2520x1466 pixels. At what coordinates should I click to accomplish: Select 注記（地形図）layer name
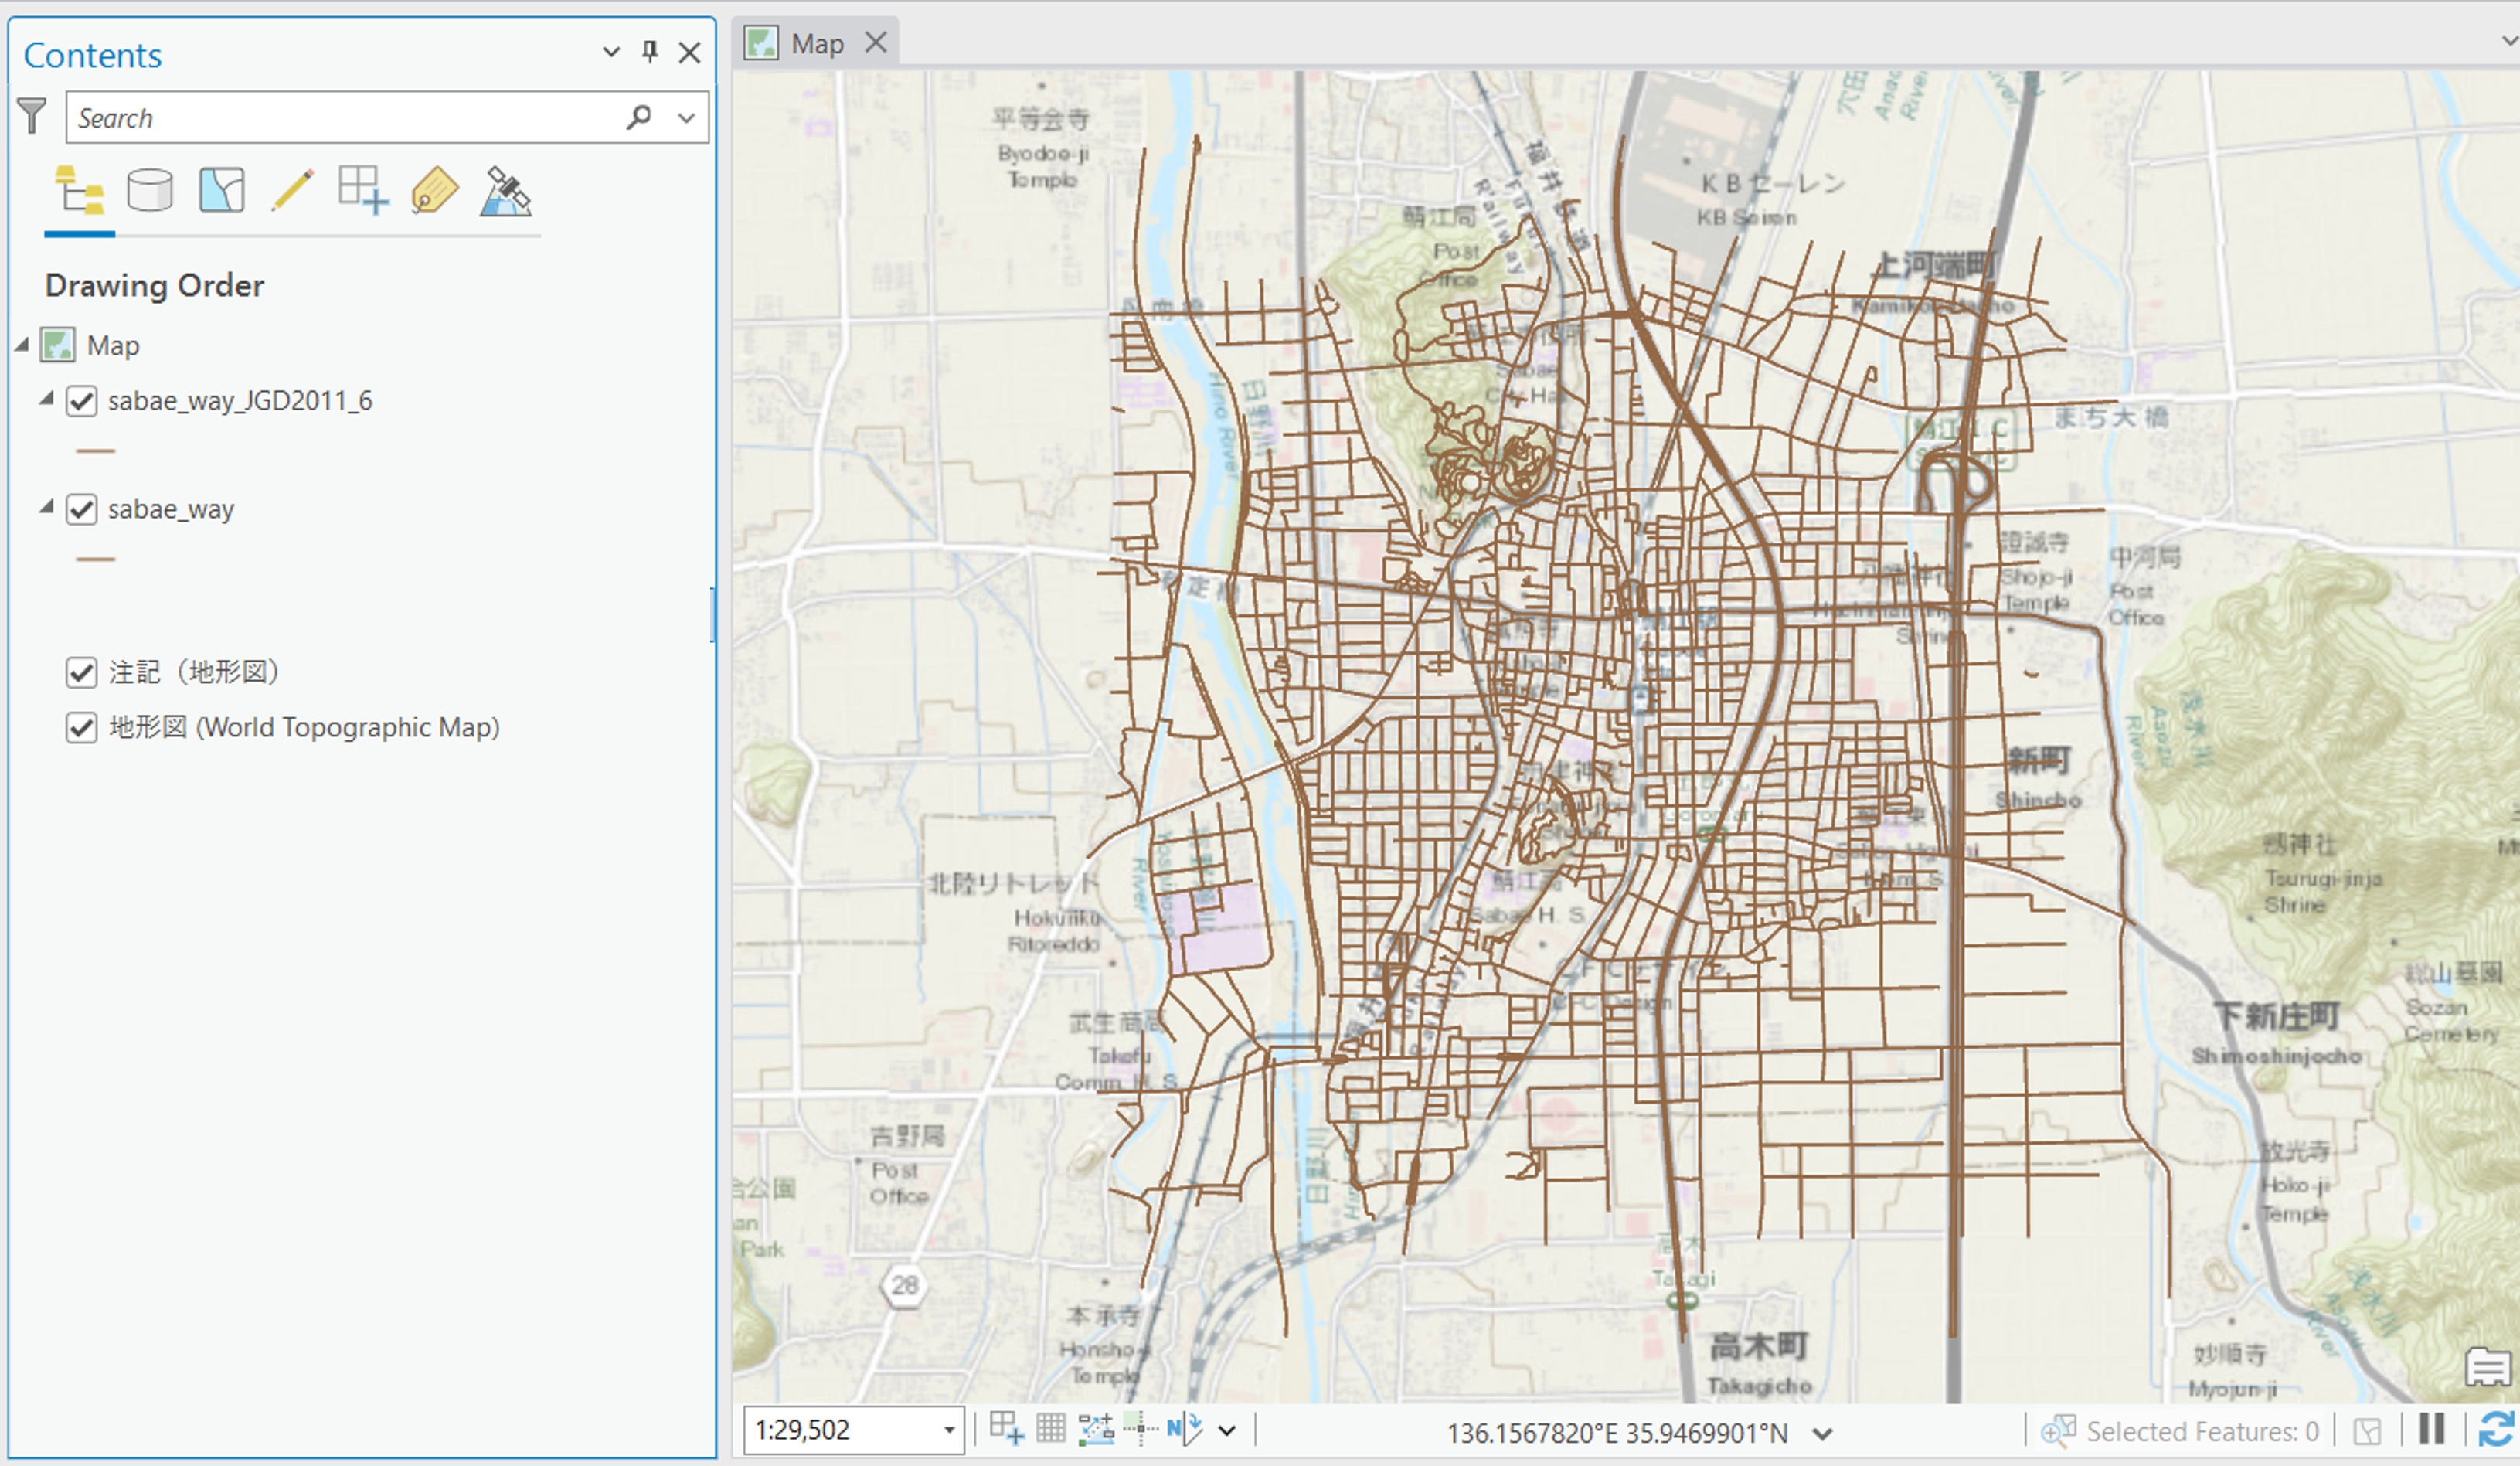[193, 672]
